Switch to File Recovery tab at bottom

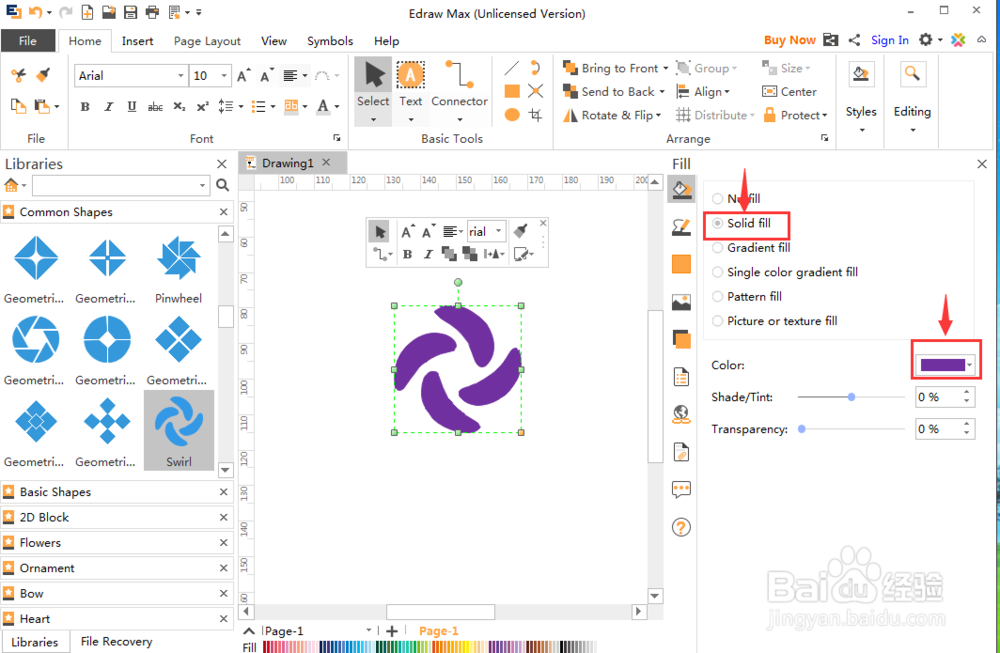coord(117,642)
